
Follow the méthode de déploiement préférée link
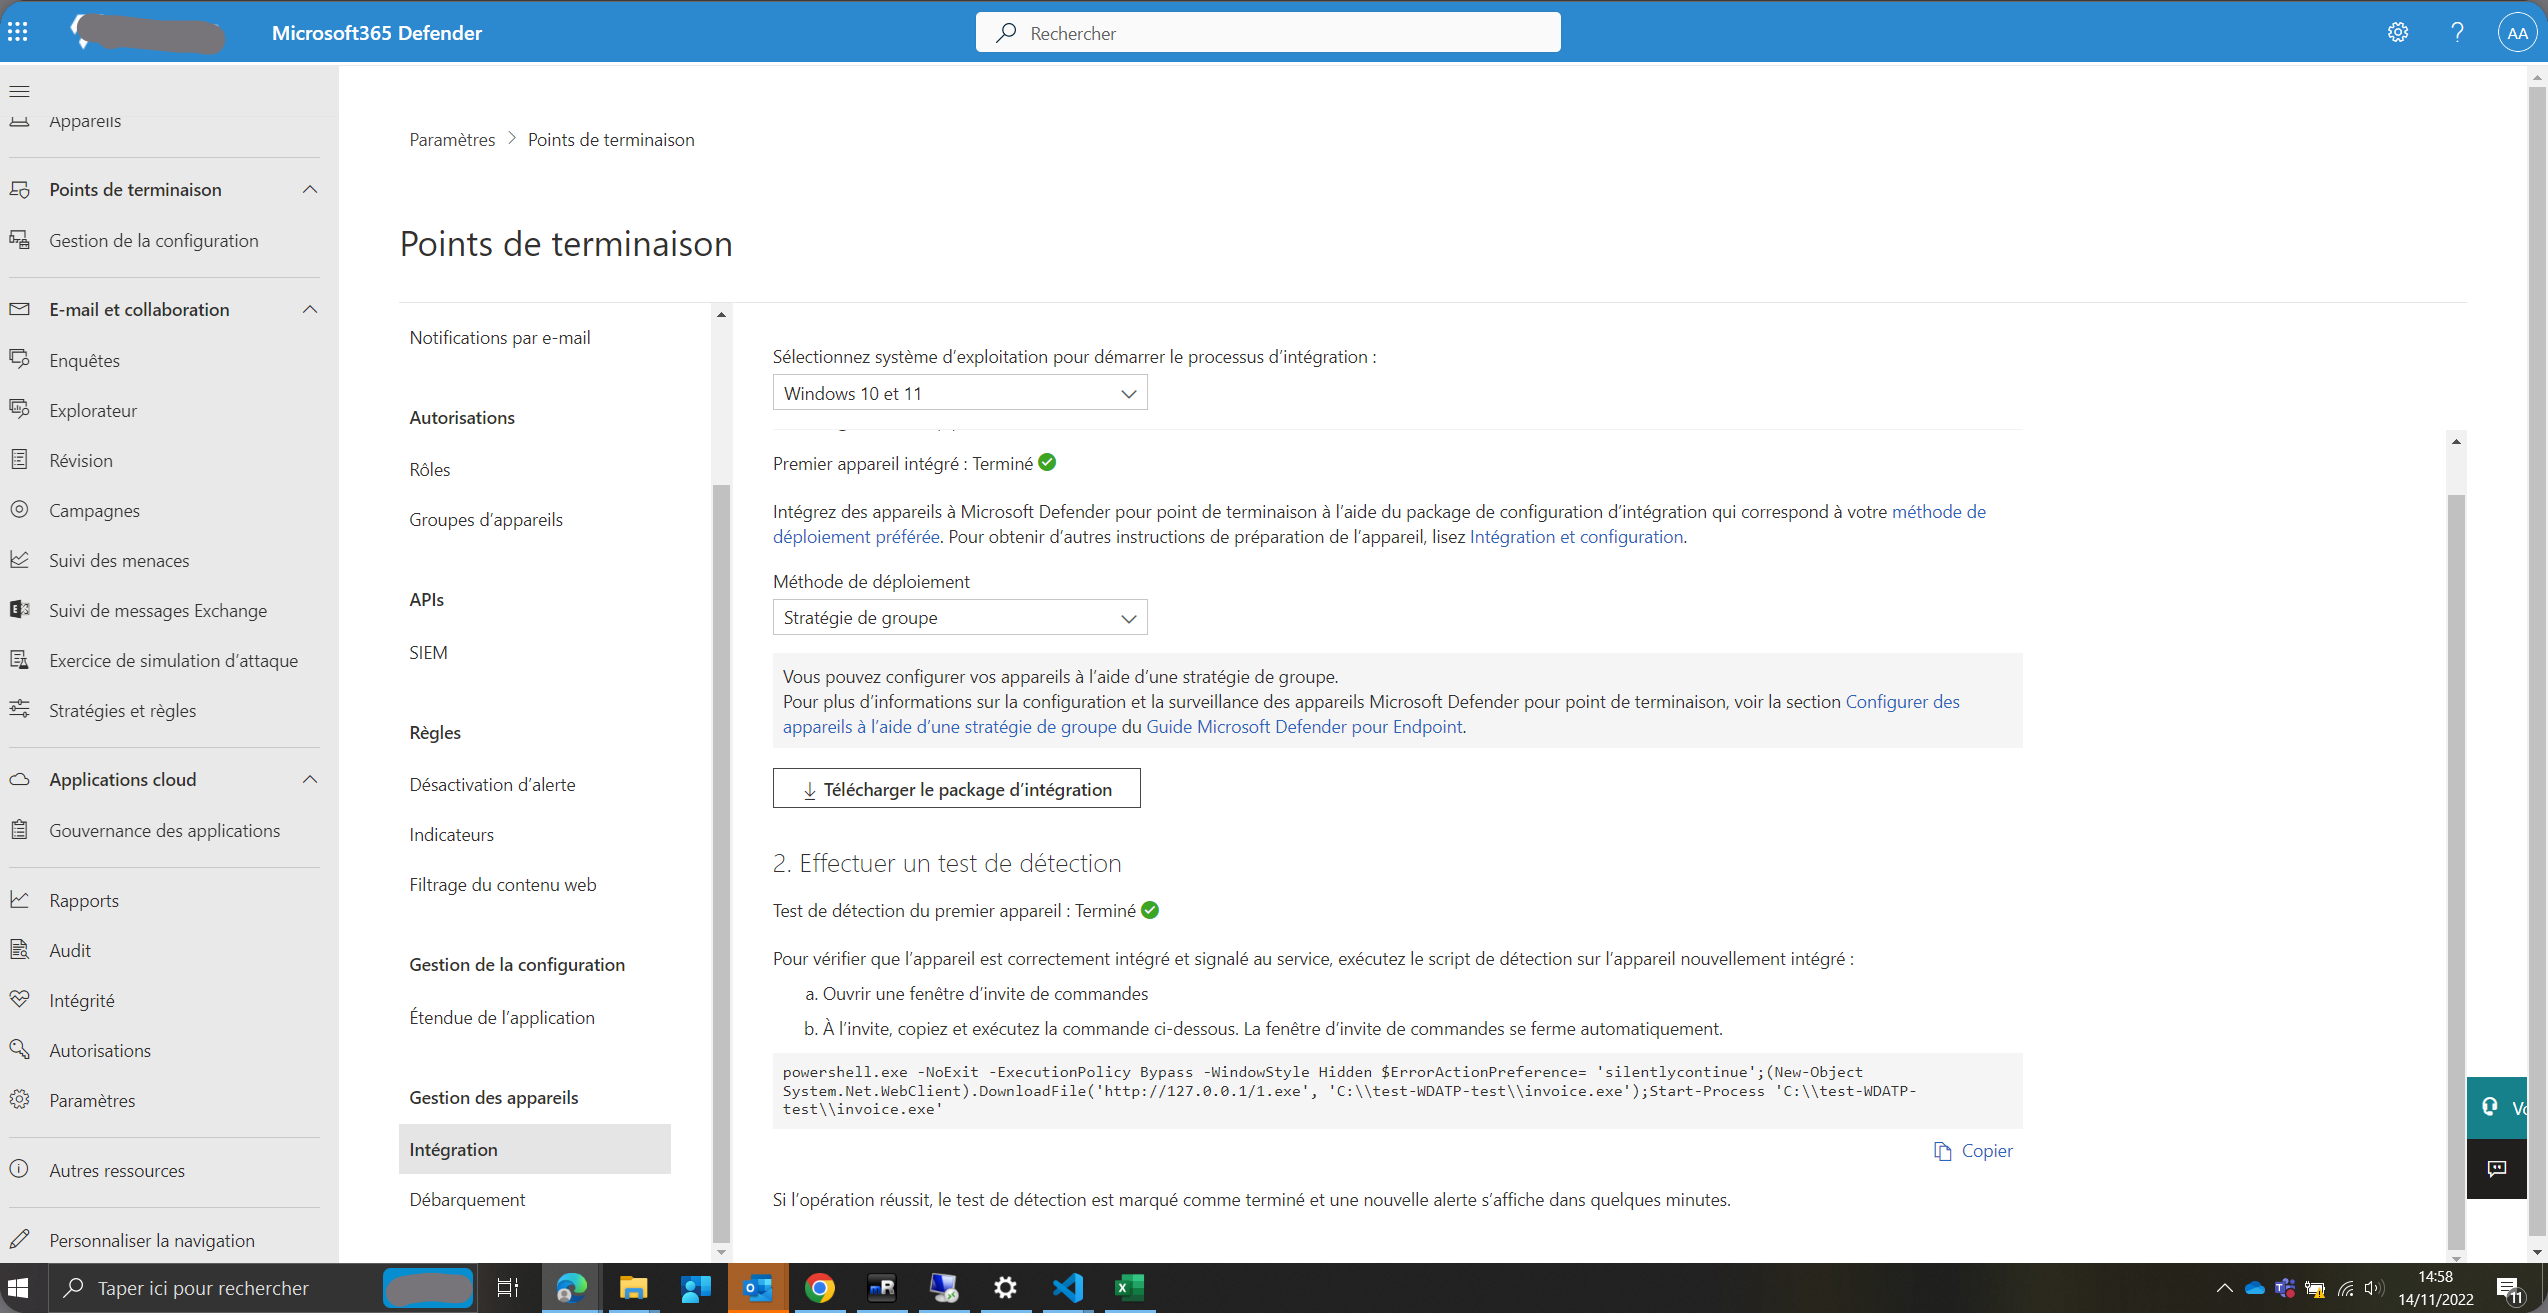[1939, 511]
